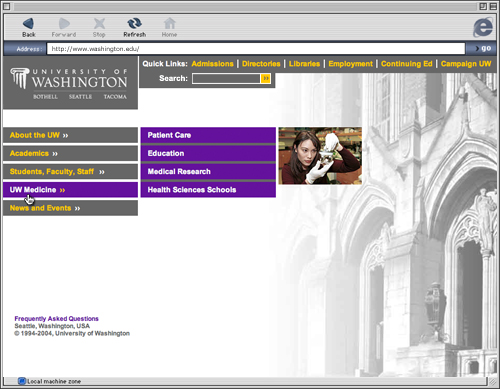Click the copyright 1994-2004 text

point(72,333)
